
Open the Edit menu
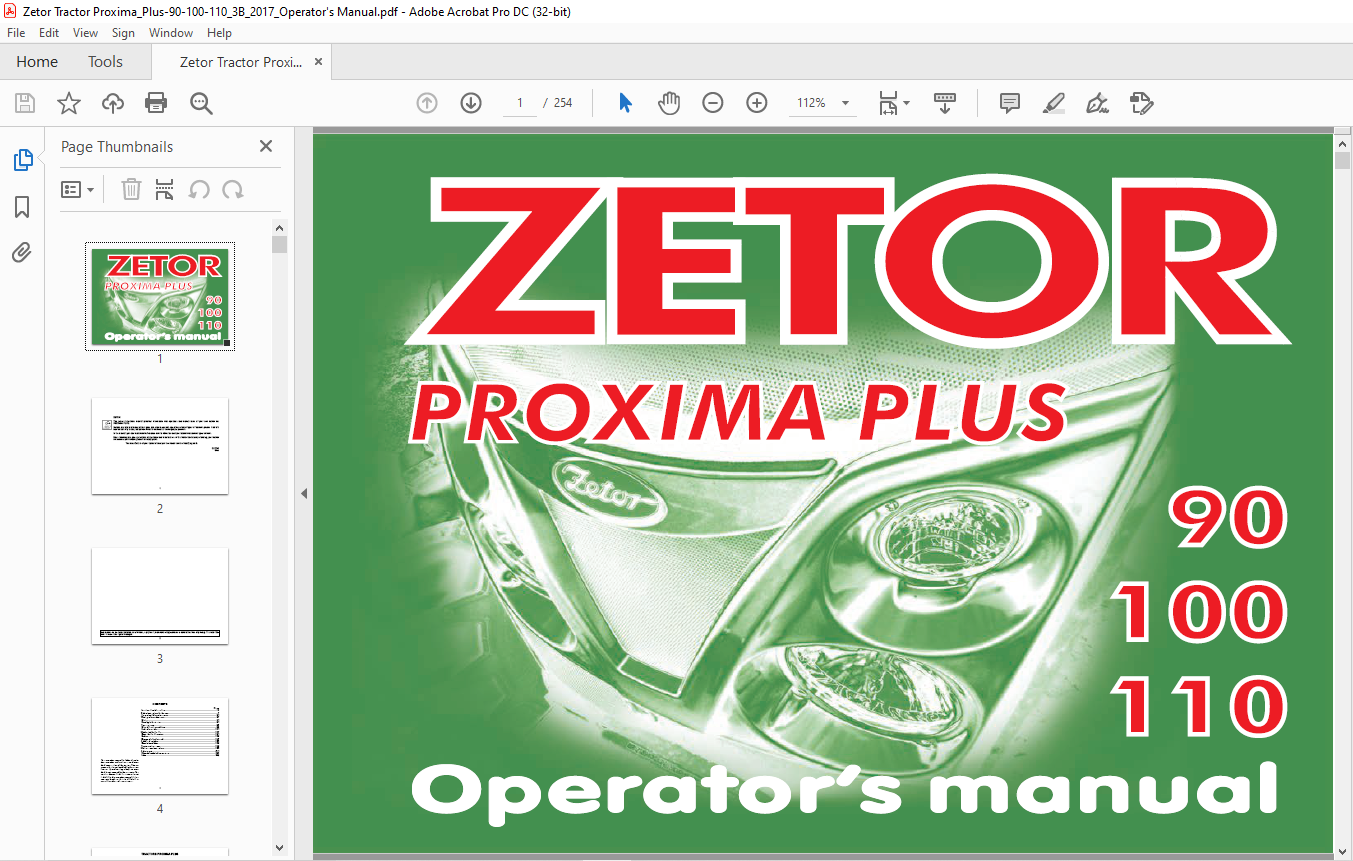pyautogui.click(x=49, y=33)
